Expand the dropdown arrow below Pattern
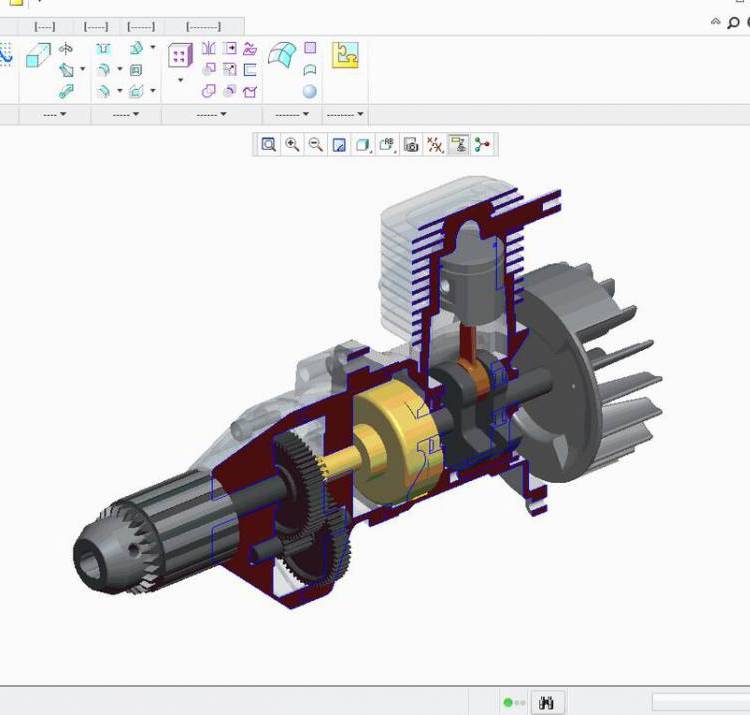The image size is (750, 715). coord(180,80)
